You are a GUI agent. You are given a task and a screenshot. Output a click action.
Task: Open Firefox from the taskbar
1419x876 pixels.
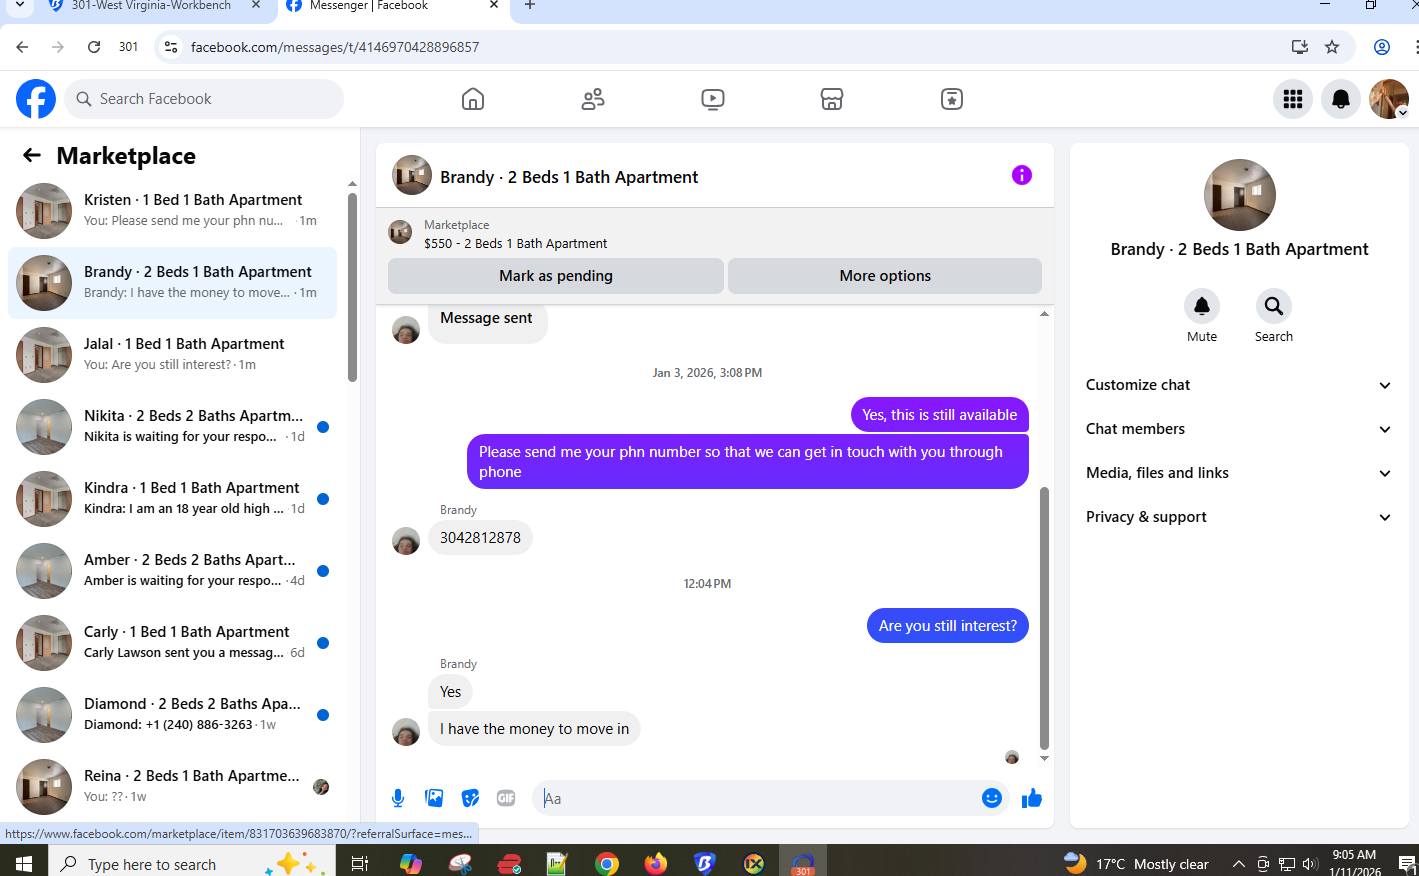tap(656, 863)
